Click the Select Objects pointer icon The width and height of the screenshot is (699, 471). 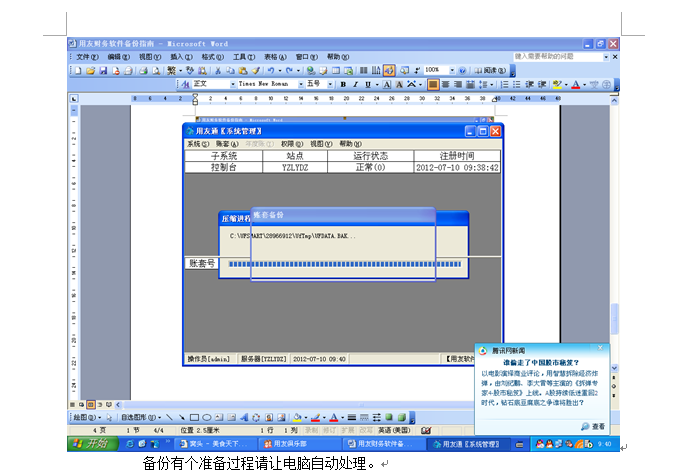tap(109, 418)
